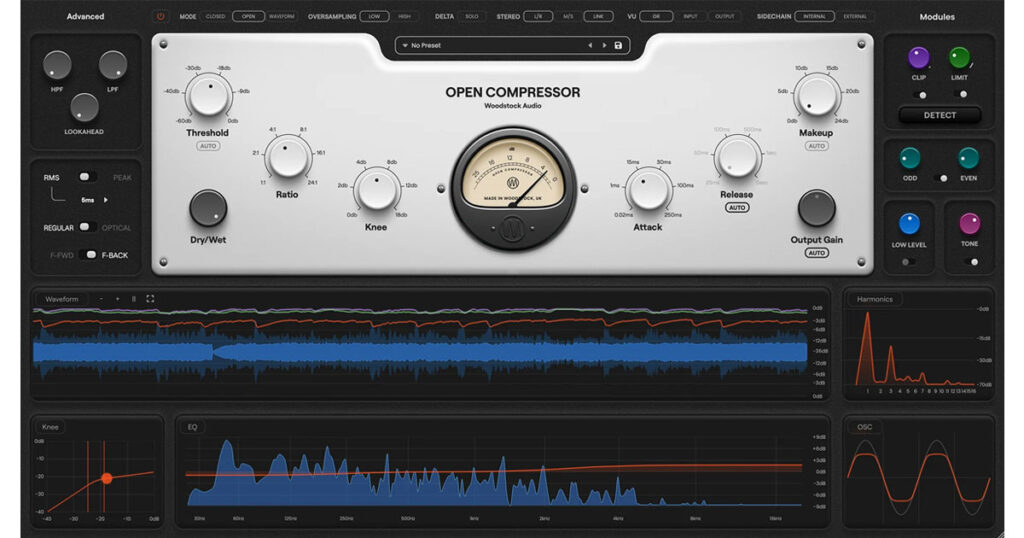Click the Harmonics panel label
This screenshot has height=538, width=1024.
tap(874, 299)
